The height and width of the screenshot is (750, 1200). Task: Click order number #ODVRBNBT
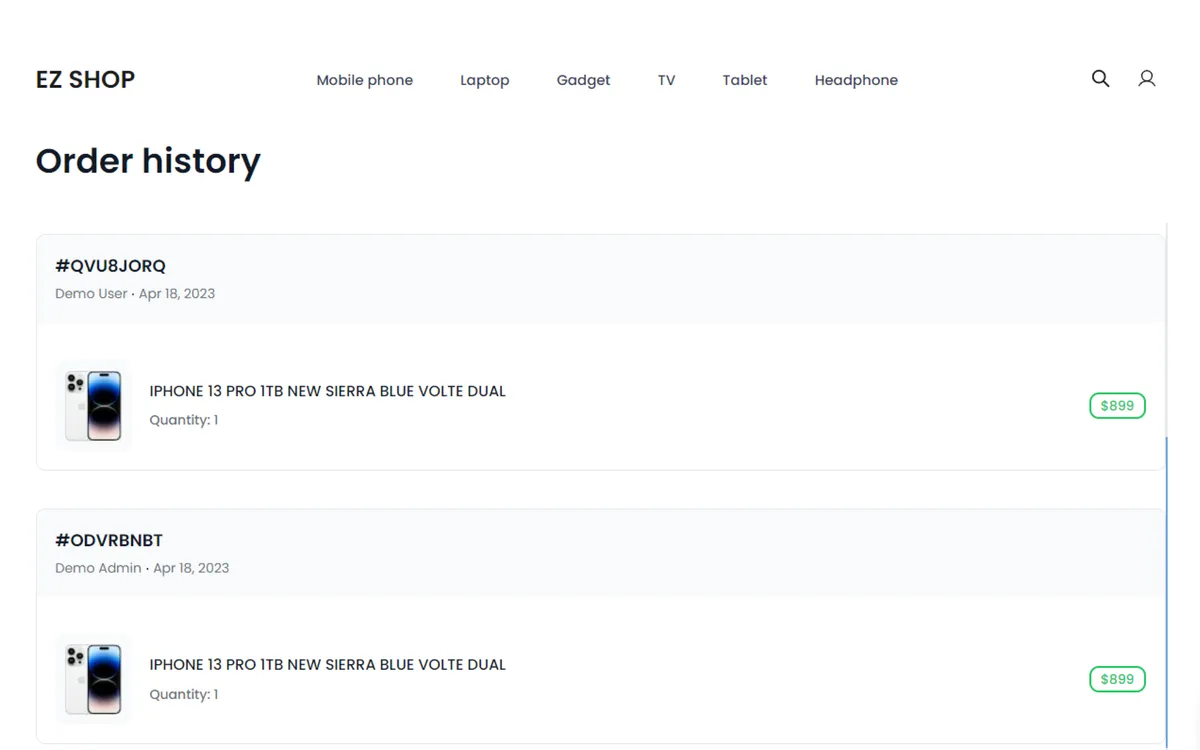(109, 540)
